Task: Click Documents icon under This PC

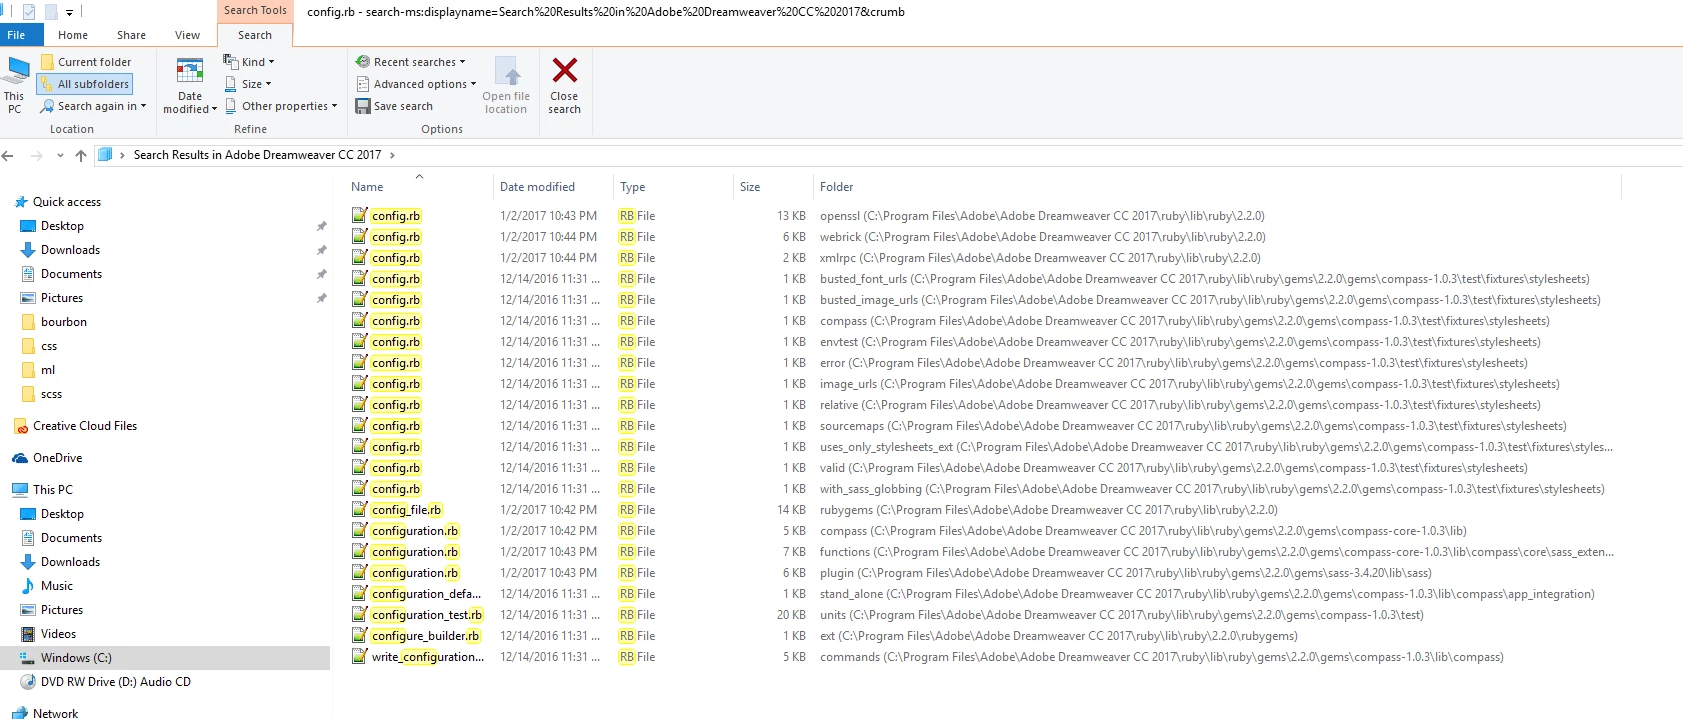Action: pos(28,538)
